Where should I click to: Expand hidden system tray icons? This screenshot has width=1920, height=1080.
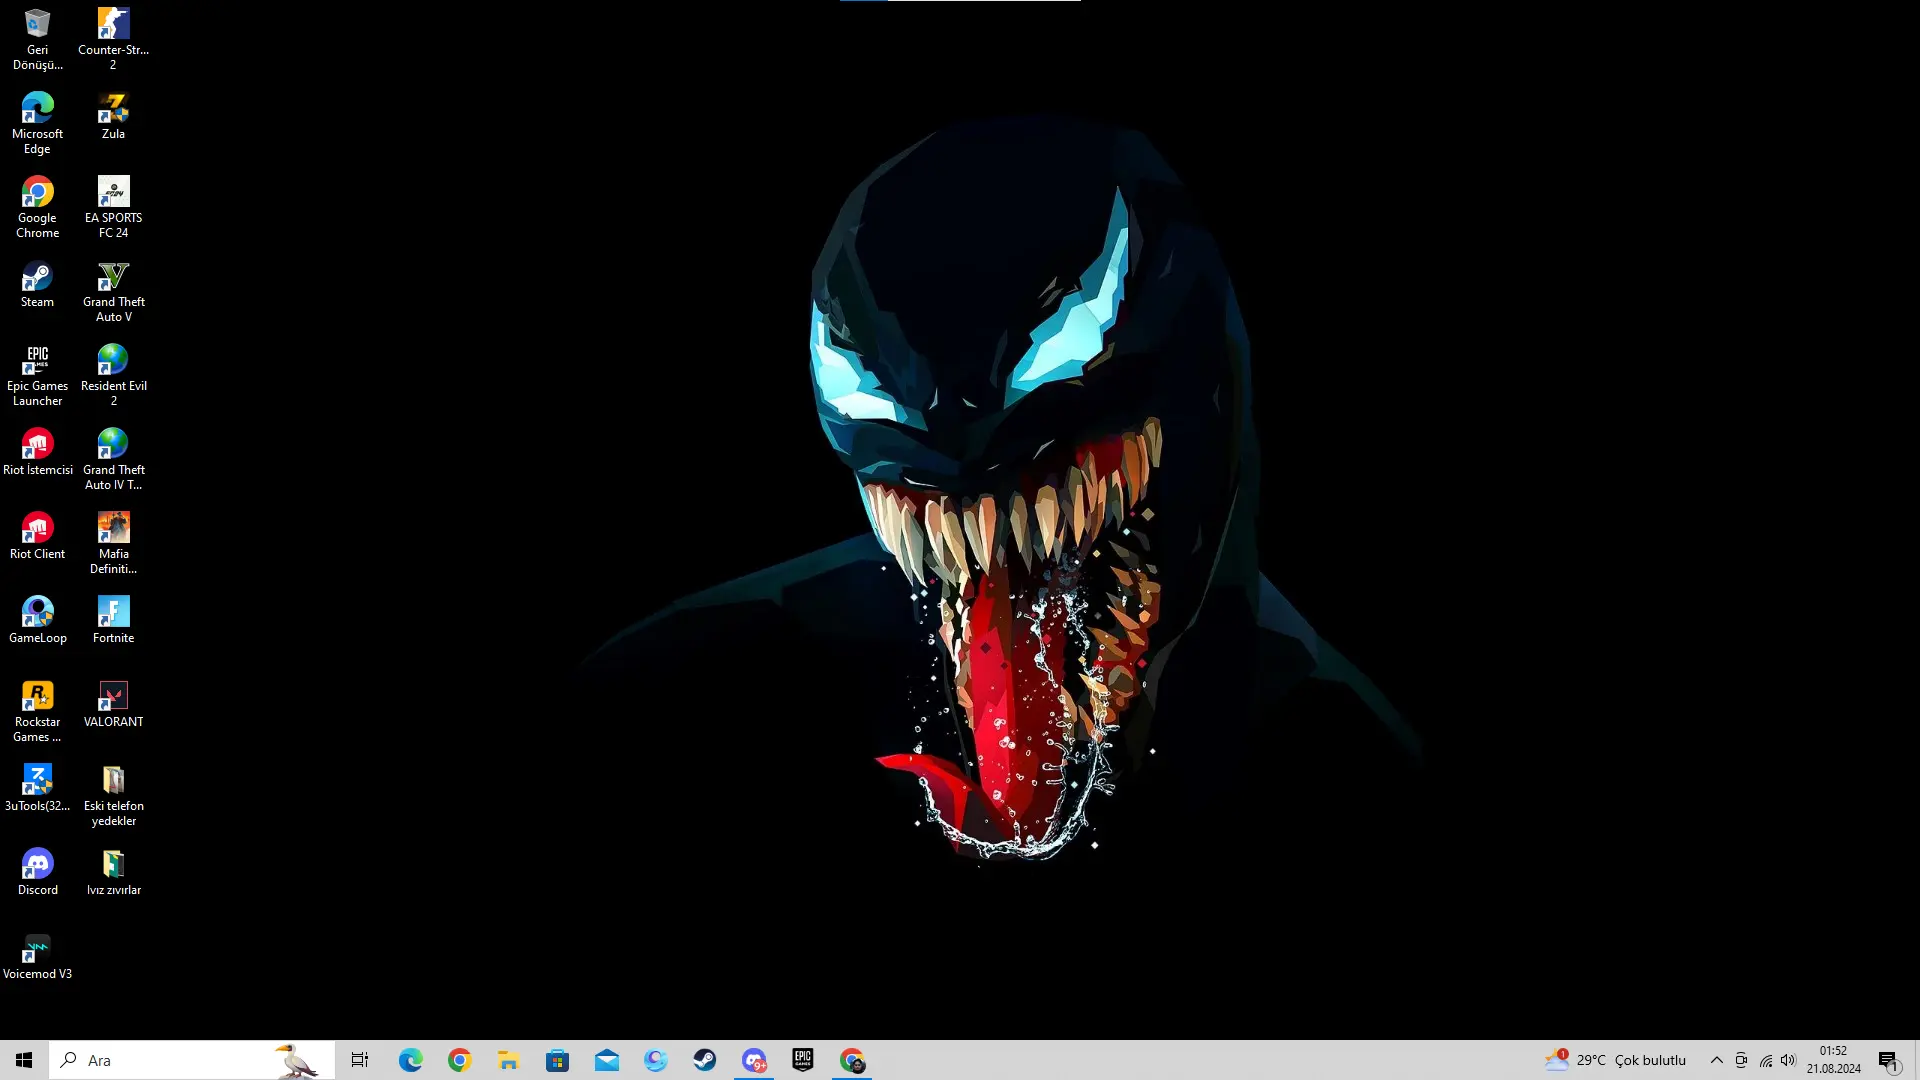click(x=1716, y=1060)
